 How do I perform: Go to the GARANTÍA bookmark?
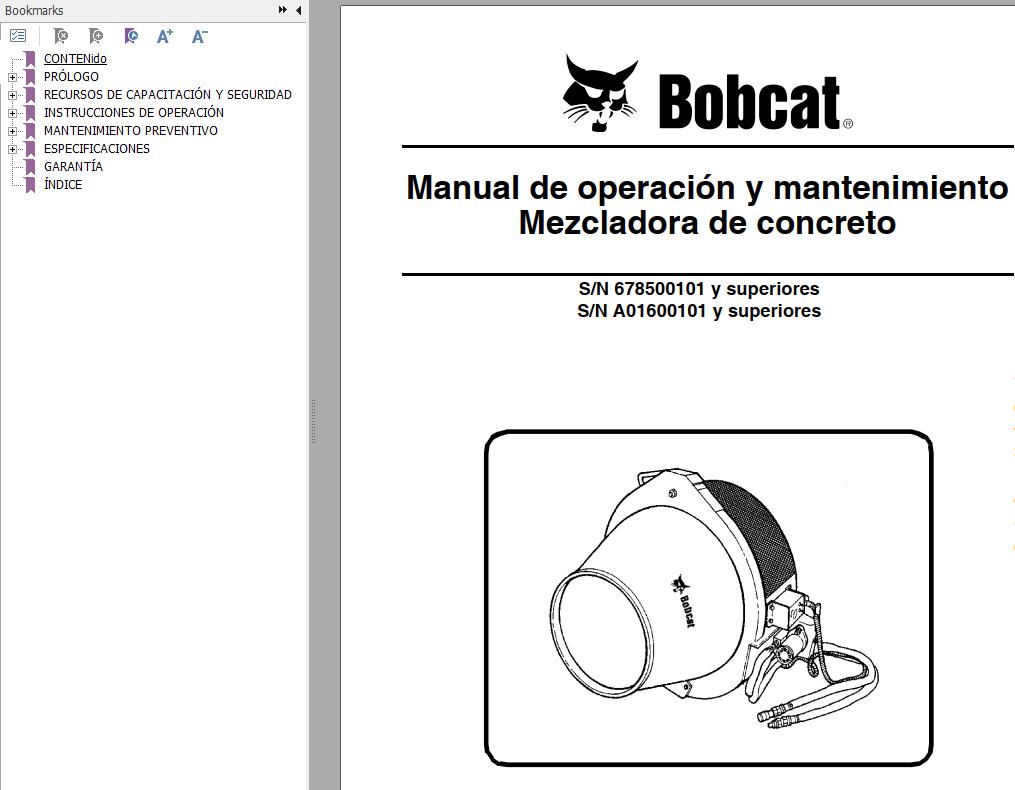tap(73, 166)
